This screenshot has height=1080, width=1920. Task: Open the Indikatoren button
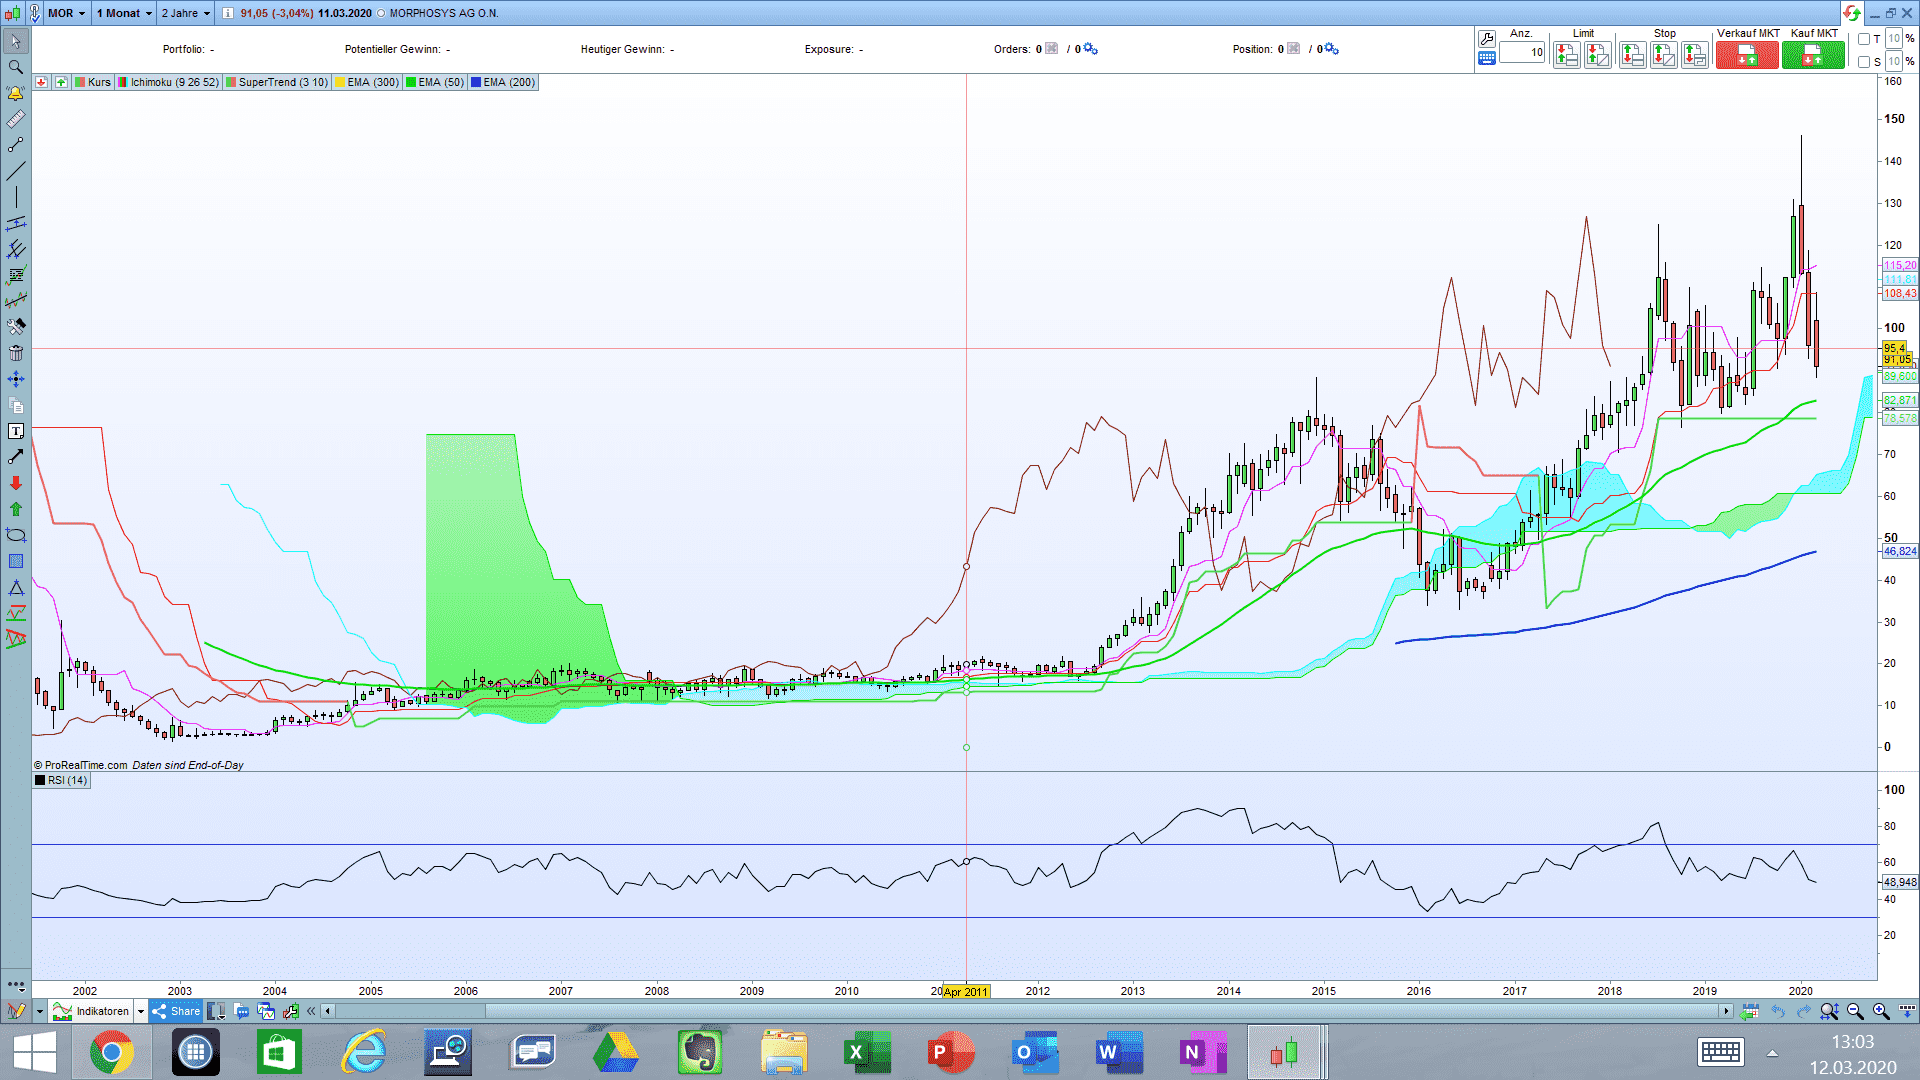(x=92, y=1011)
